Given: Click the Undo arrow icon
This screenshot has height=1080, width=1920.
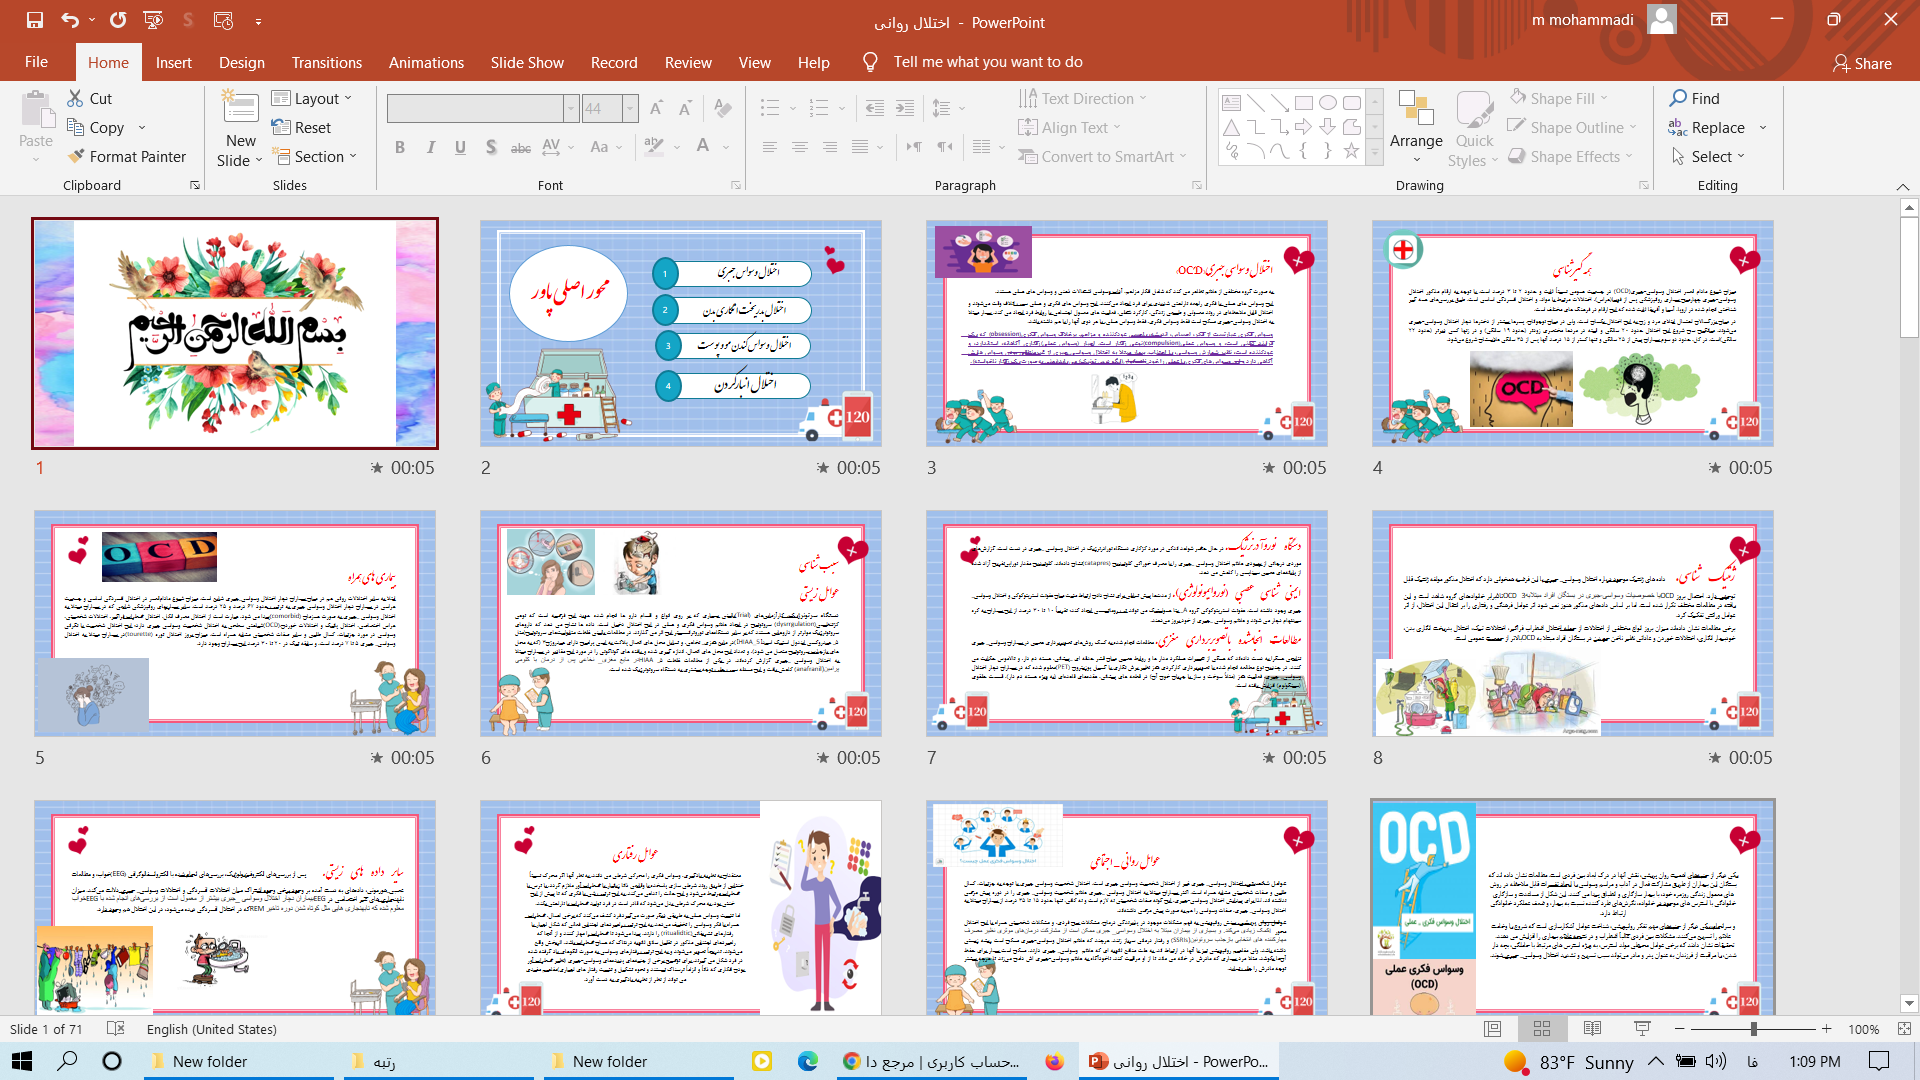Looking at the screenshot, I should pyautogui.click(x=69, y=20).
